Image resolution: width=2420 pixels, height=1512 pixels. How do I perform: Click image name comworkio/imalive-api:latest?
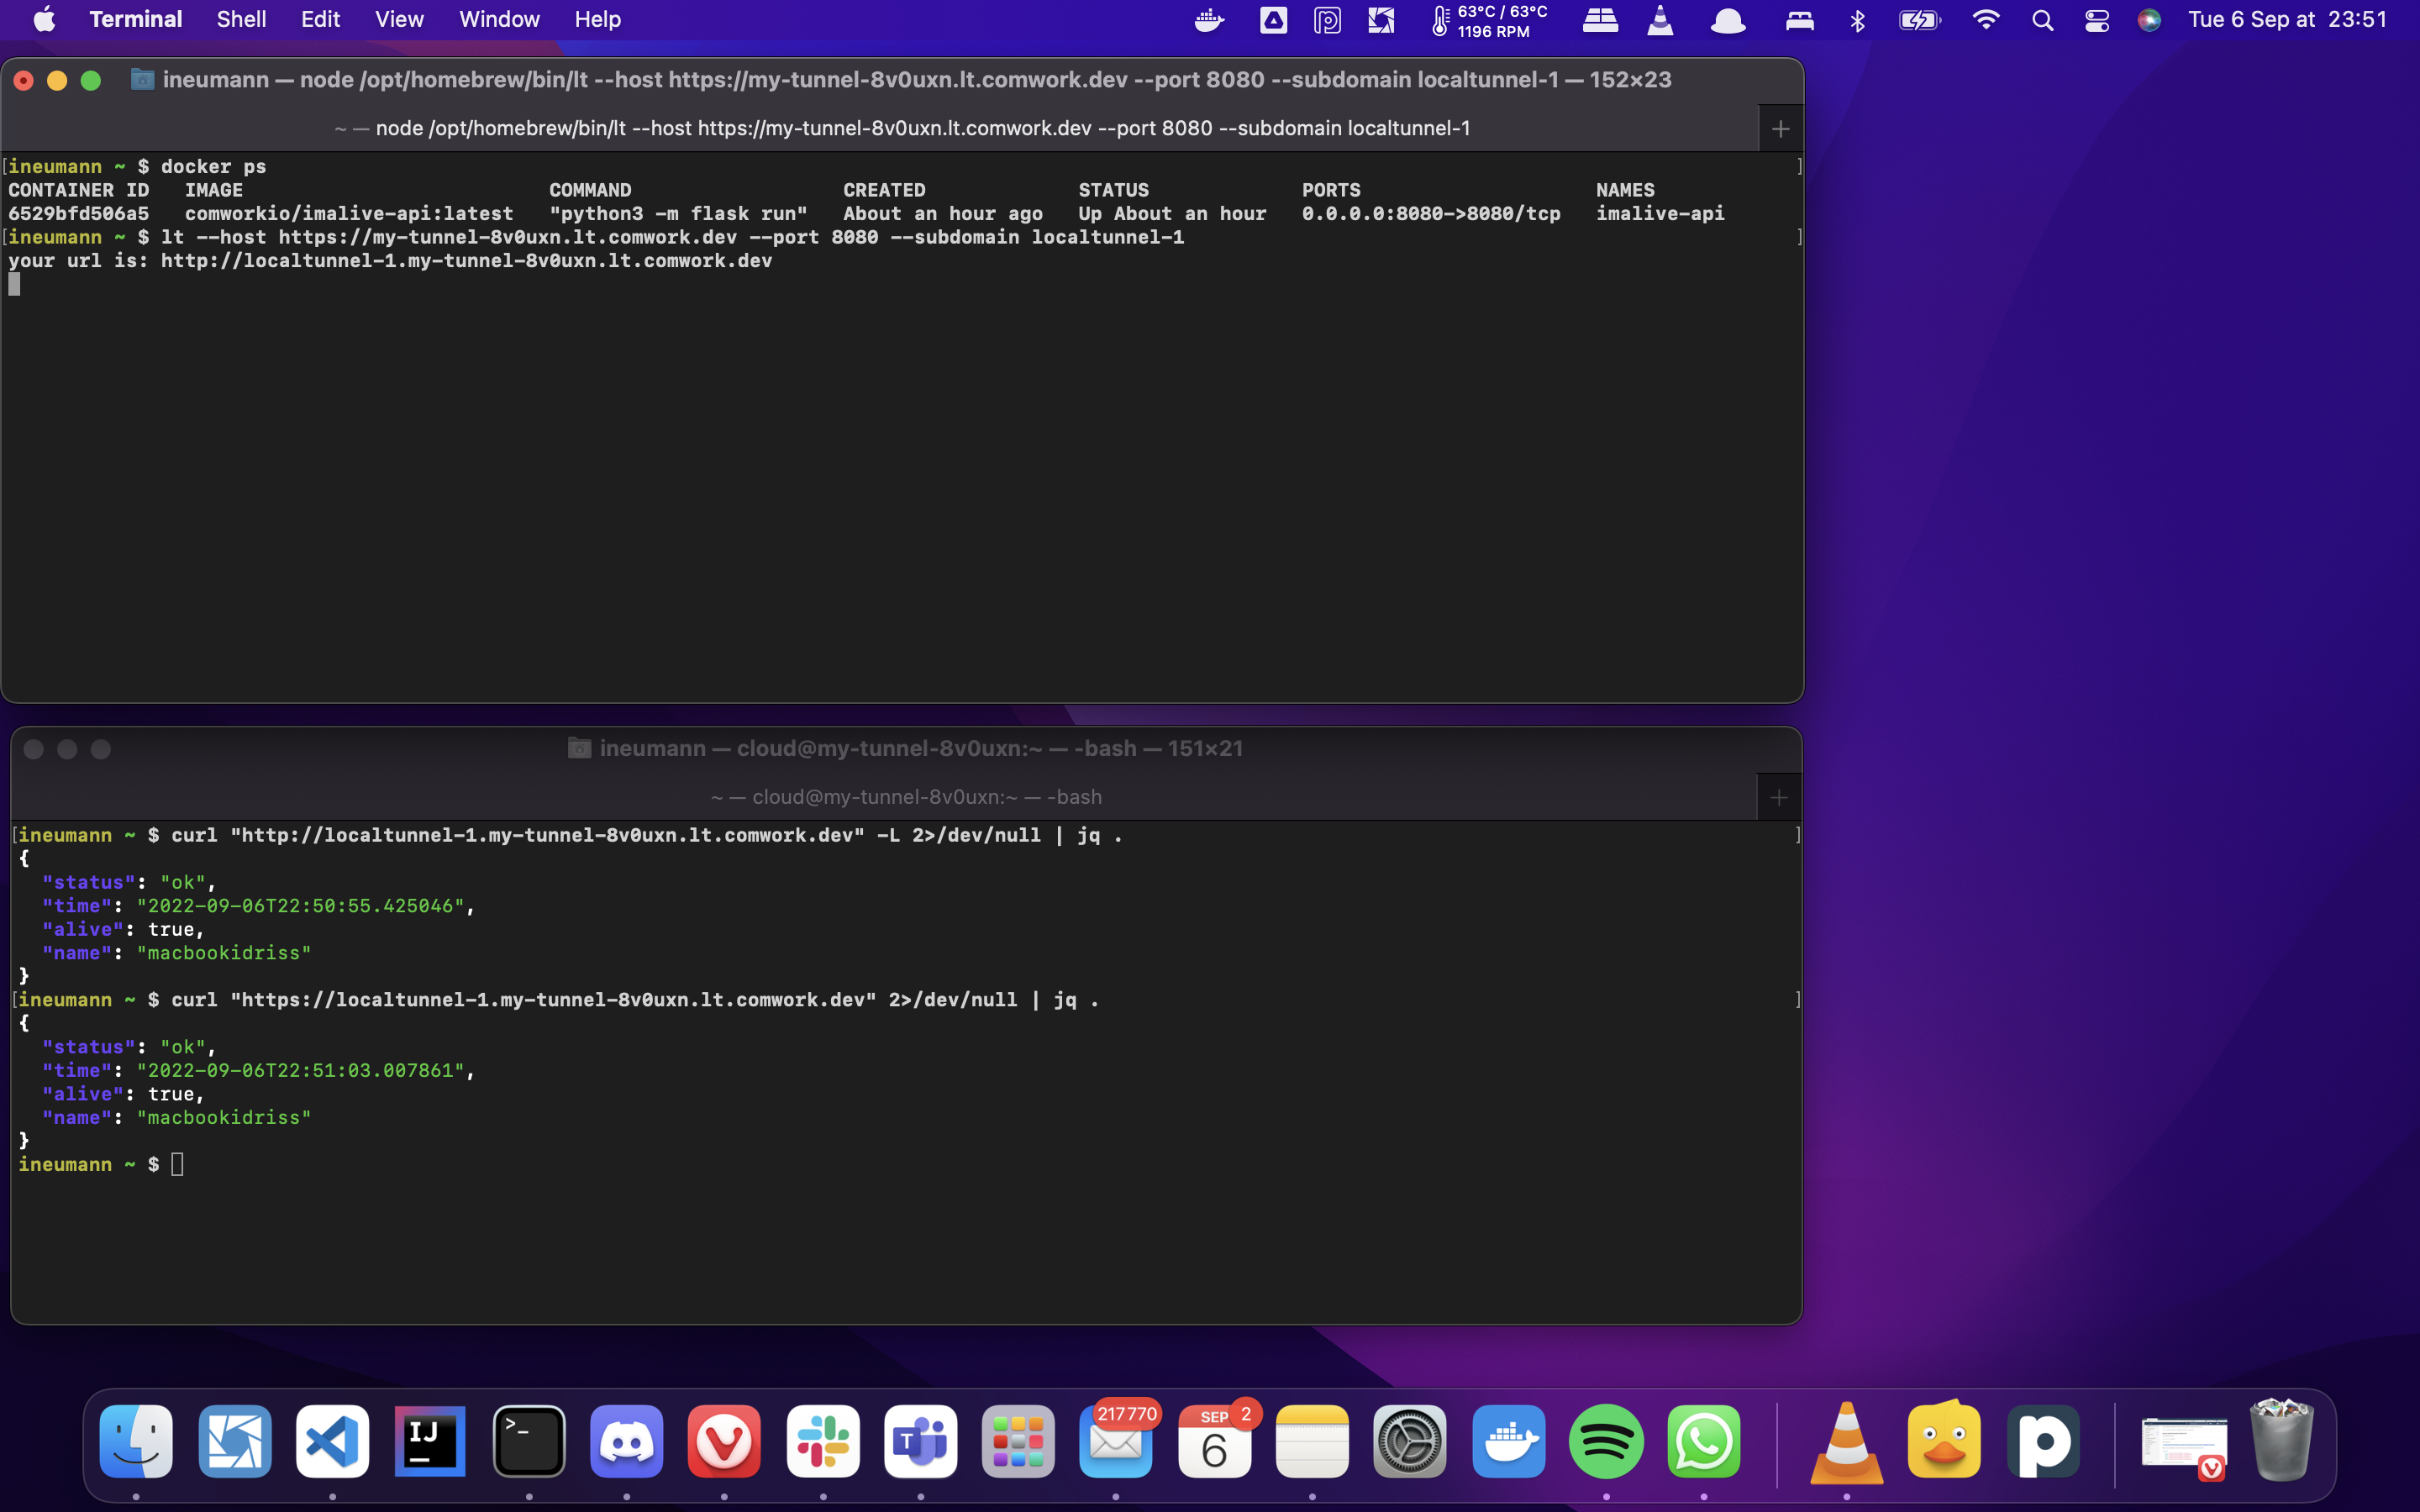349,214
